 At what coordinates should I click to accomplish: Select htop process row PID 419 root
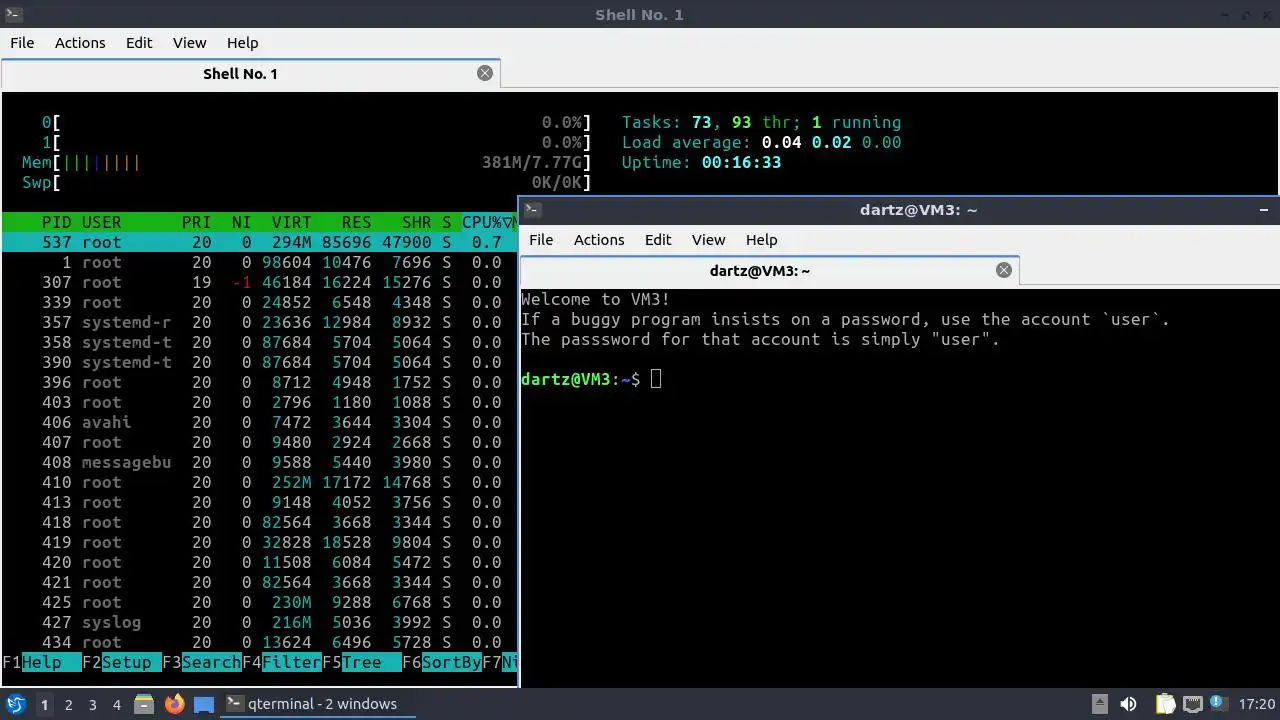pos(259,542)
